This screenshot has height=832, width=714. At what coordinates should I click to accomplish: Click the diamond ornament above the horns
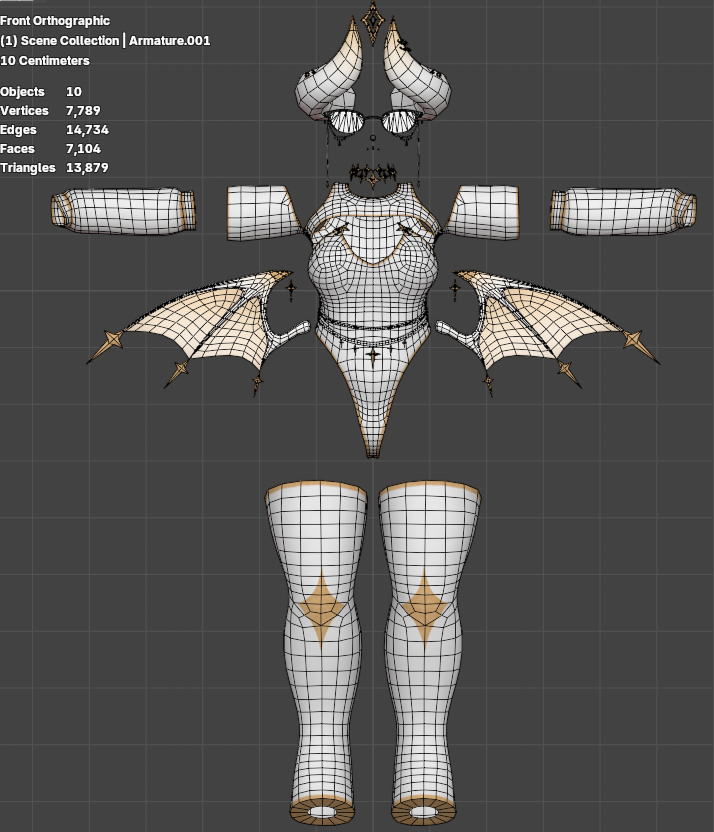click(x=373, y=21)
